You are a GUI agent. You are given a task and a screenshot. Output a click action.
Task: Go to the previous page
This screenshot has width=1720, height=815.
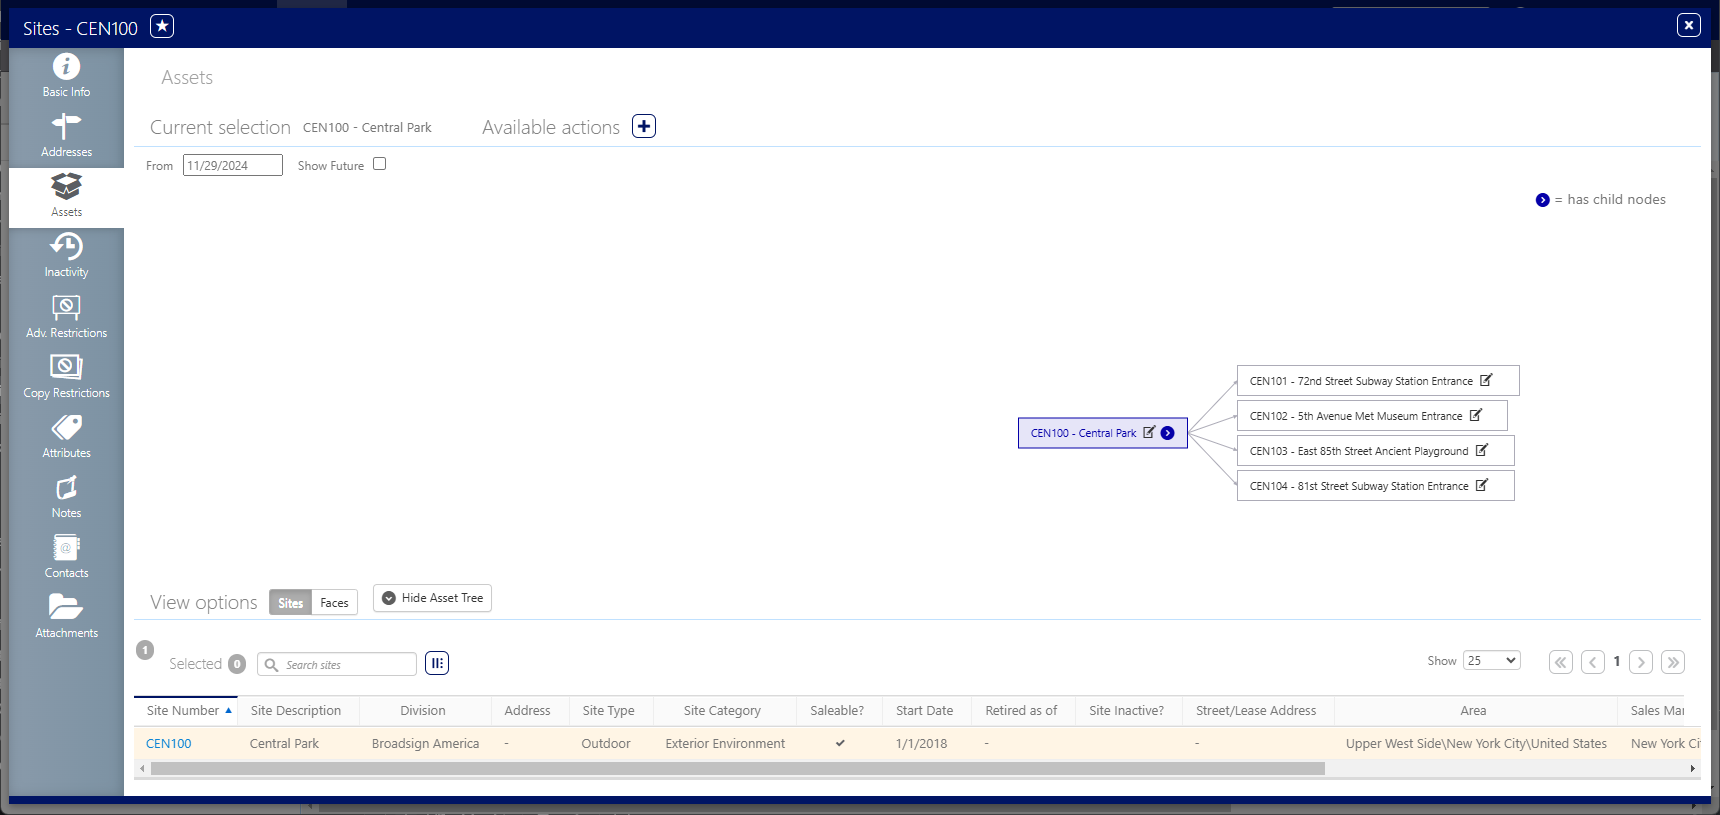(1593, 662)
